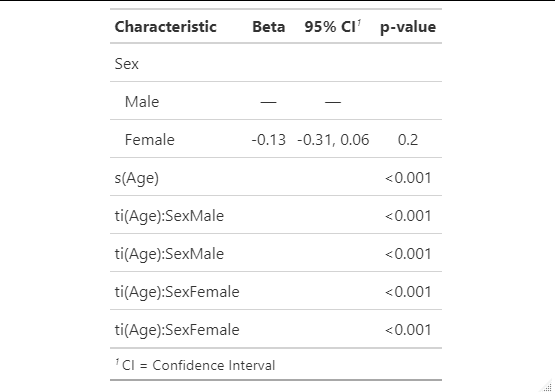The image size is (555, 392).
Task: Click the Male row label
Action: pyautogui.click(x=142, y=102)
